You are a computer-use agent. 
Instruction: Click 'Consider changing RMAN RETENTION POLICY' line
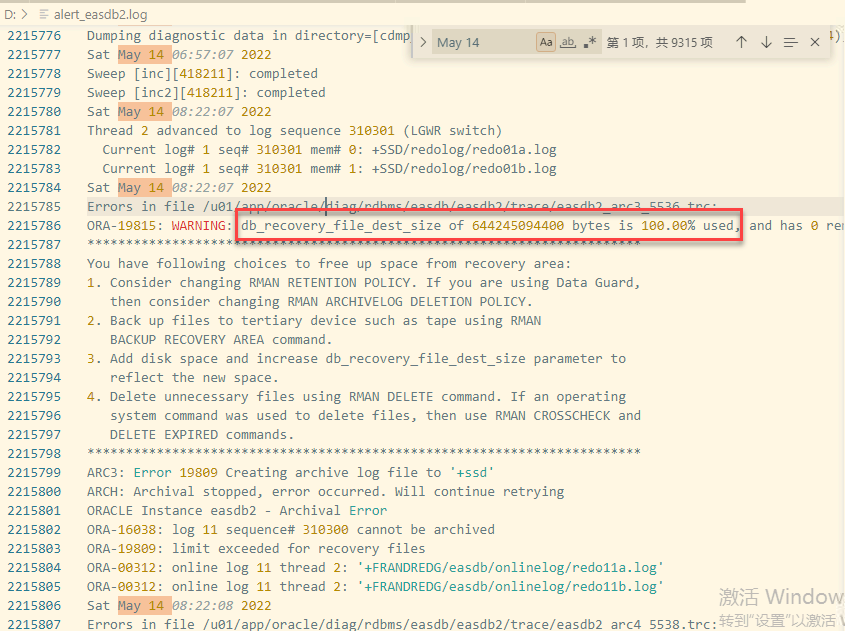(x=363, y=283)
